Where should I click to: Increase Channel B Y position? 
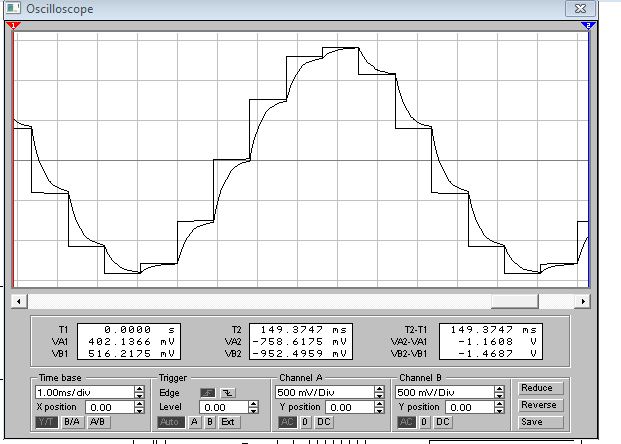click(499, 404)
